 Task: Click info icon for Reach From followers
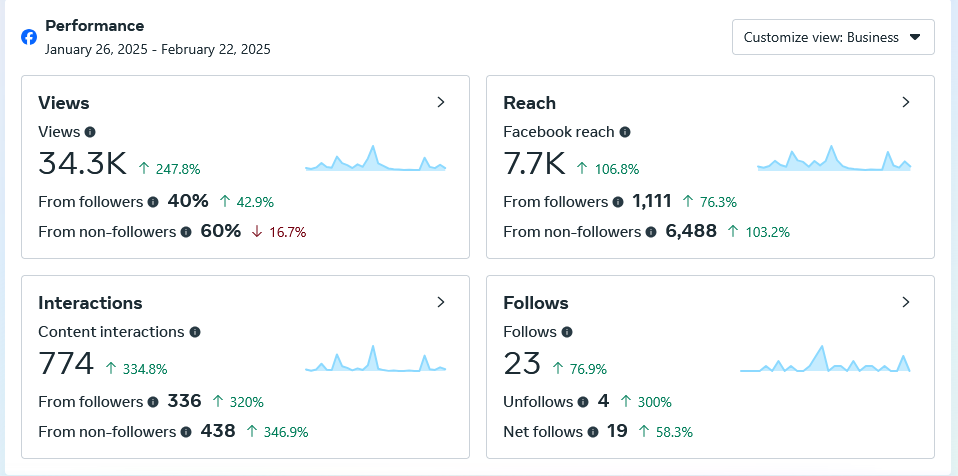pyautogui.click(x=618, y=202)
